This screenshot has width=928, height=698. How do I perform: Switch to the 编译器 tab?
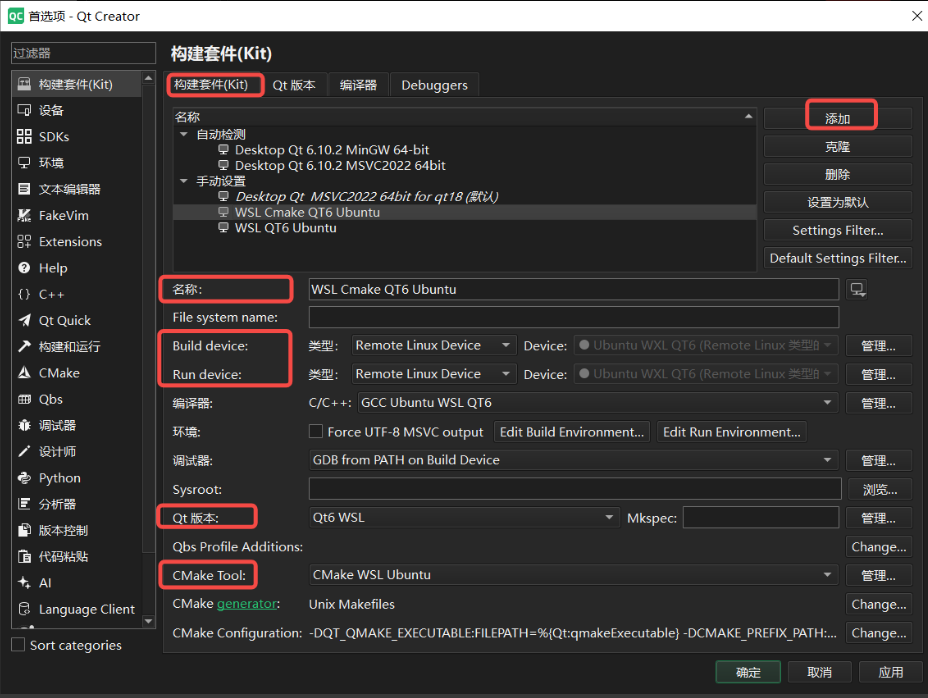click(x=358, y=85)
